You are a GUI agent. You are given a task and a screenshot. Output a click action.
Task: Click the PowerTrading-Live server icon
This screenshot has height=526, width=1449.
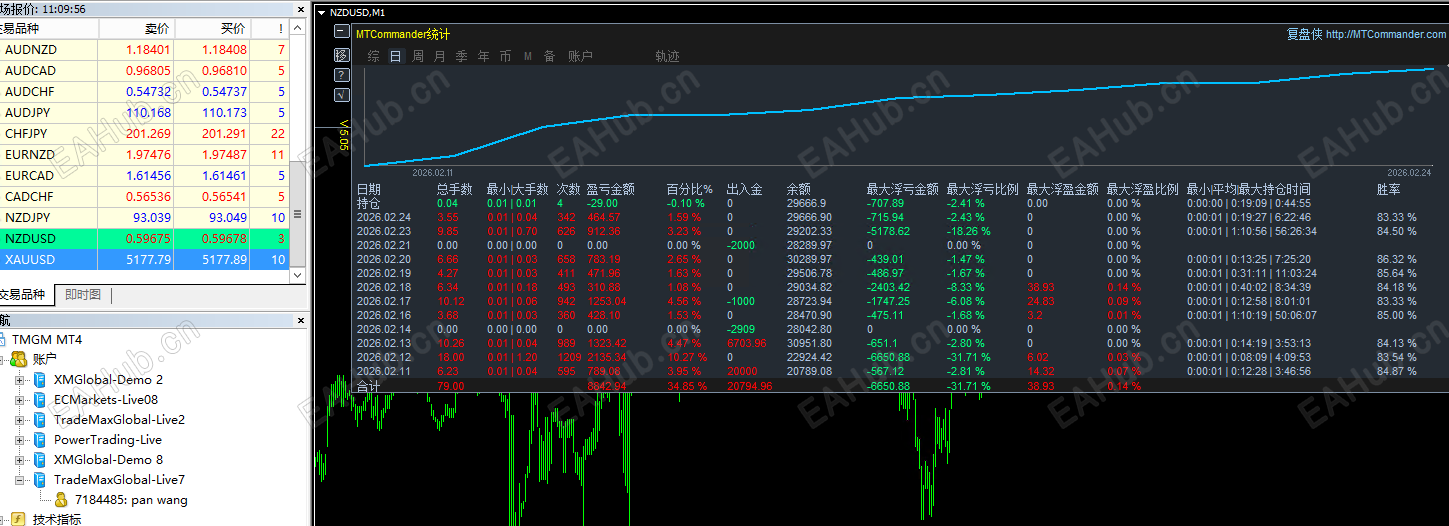(x=40, y=440)
